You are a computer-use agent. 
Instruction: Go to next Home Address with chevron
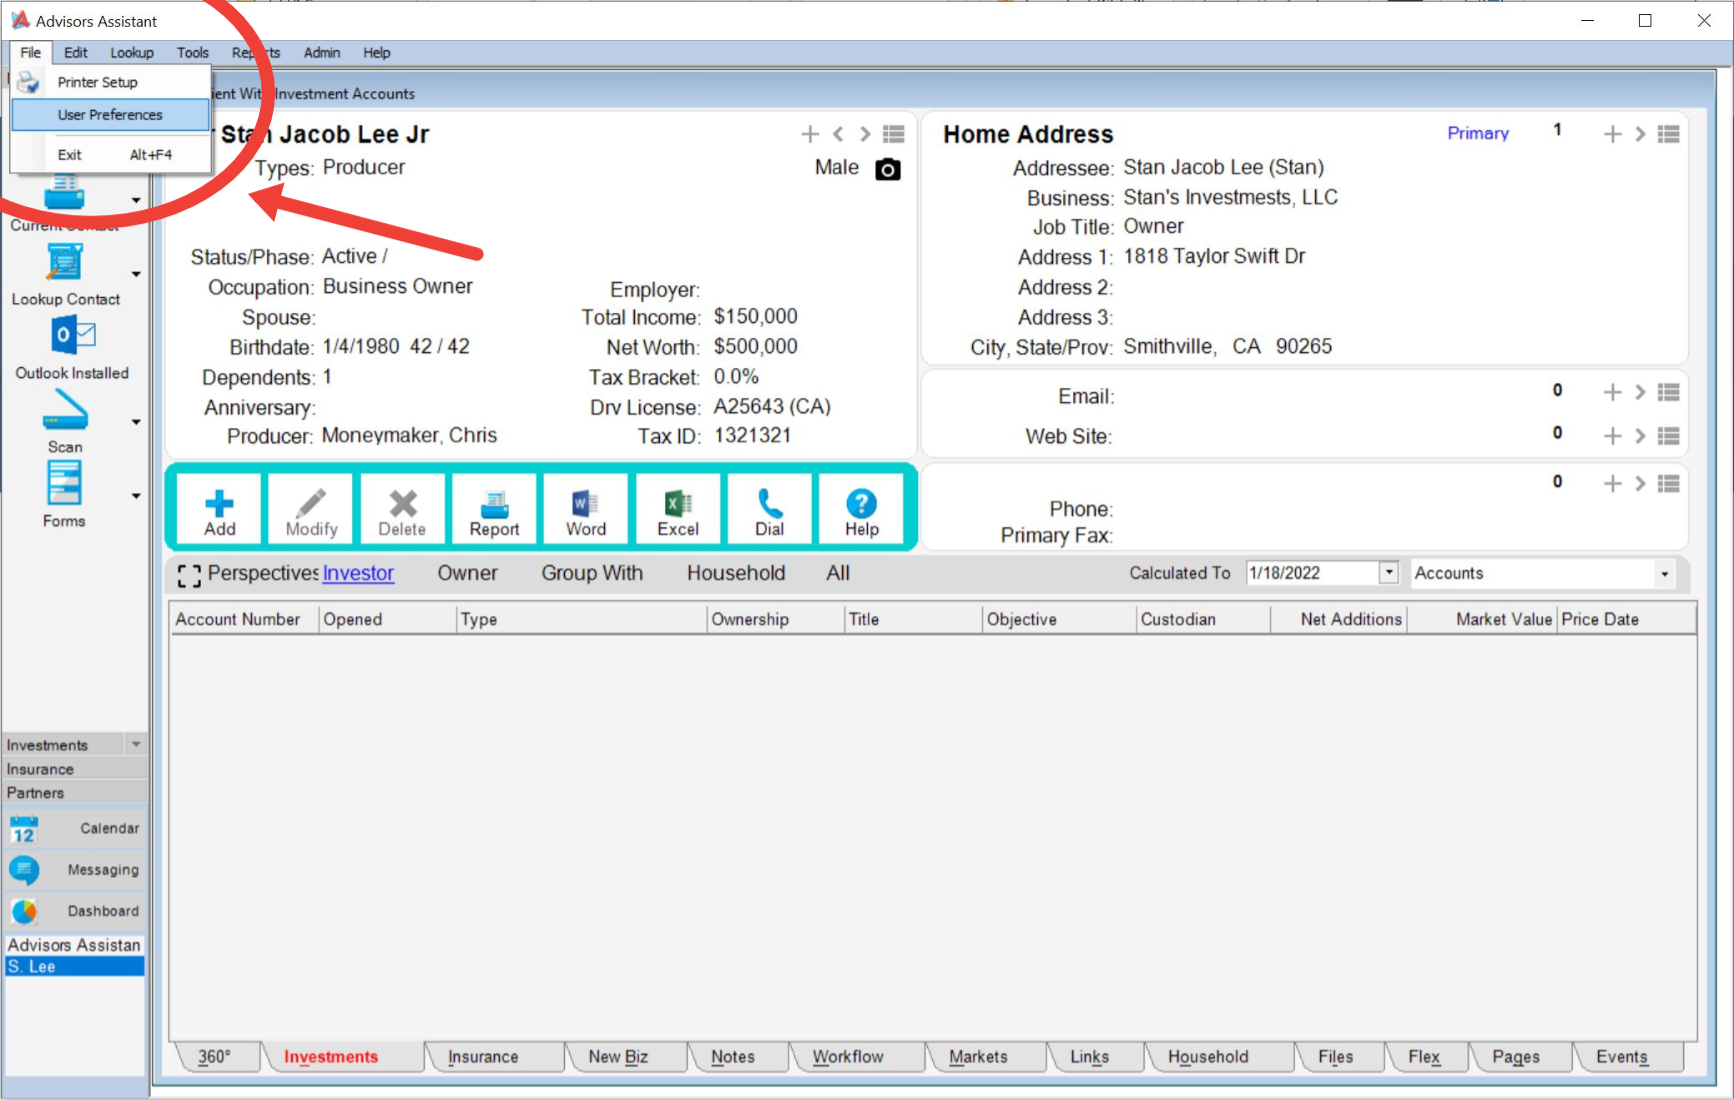point(1640,134)
